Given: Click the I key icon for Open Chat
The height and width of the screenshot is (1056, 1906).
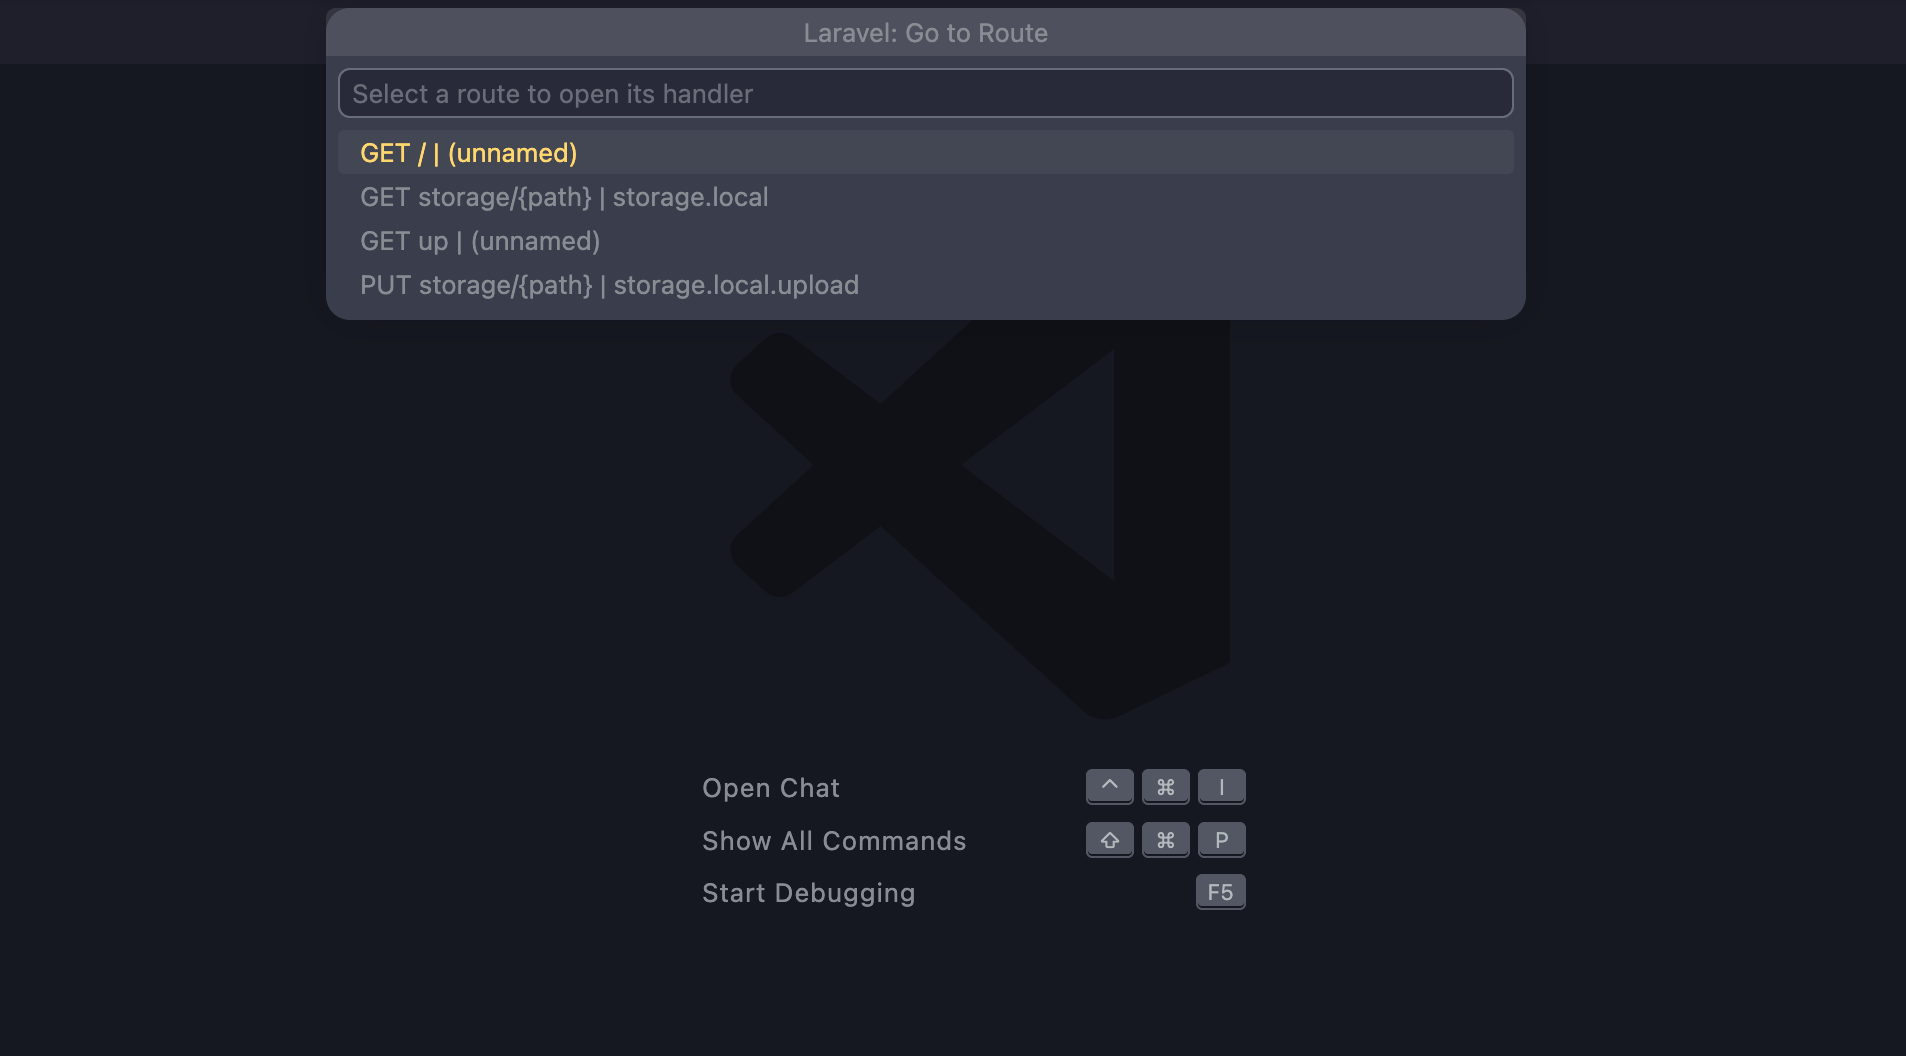Looking at the screenshot, I should pyautogui.click(x=1221, y=787).
